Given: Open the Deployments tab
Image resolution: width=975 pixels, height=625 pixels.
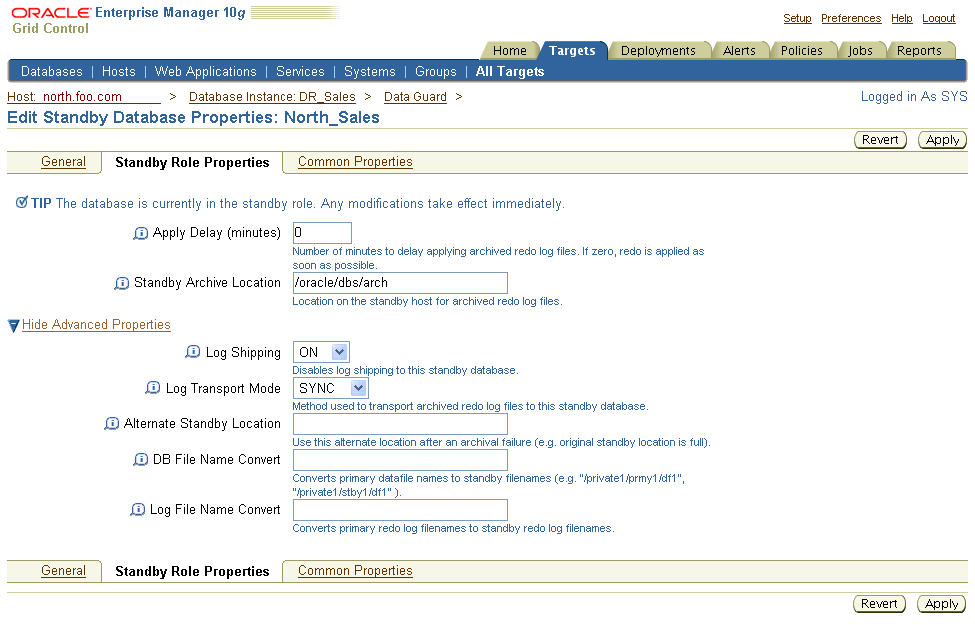Looking at the screenshot, I should pyautogui.click(x=660, y=49).
